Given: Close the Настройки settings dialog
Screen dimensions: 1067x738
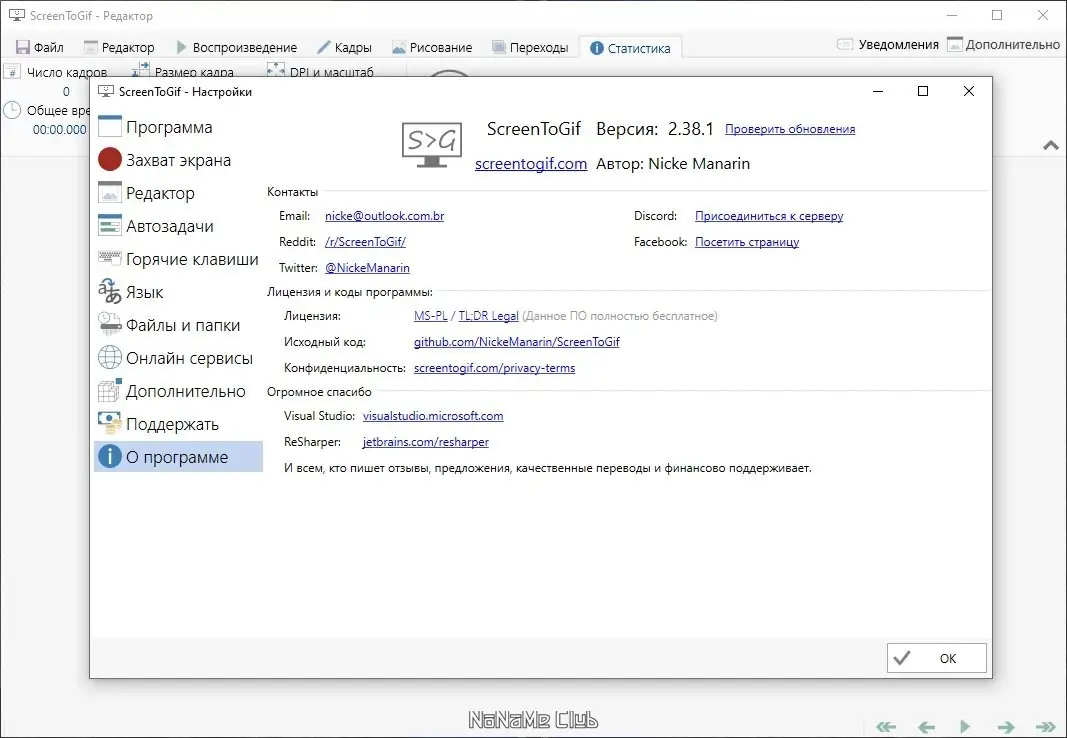Looking at the screenshot, I should 969,91.
